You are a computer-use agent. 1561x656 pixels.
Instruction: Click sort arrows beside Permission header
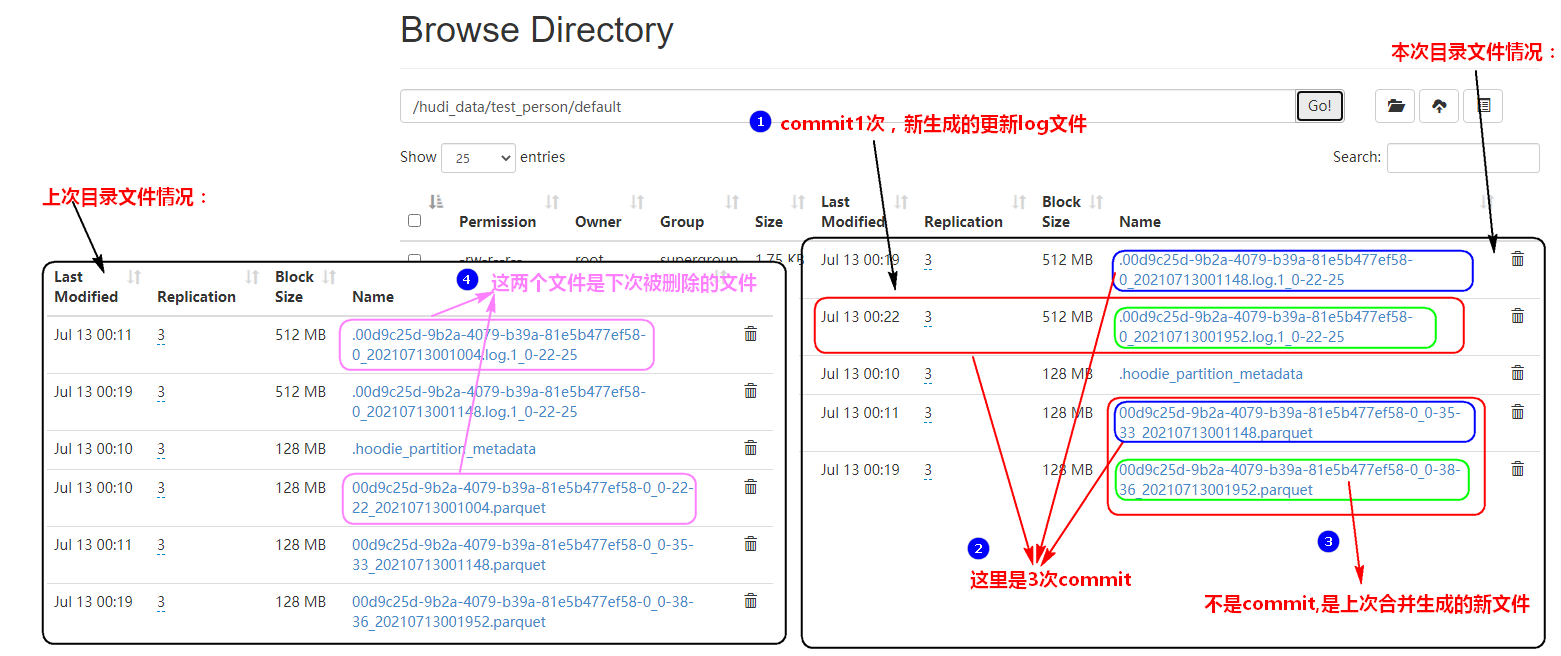[x=552, y=202]
